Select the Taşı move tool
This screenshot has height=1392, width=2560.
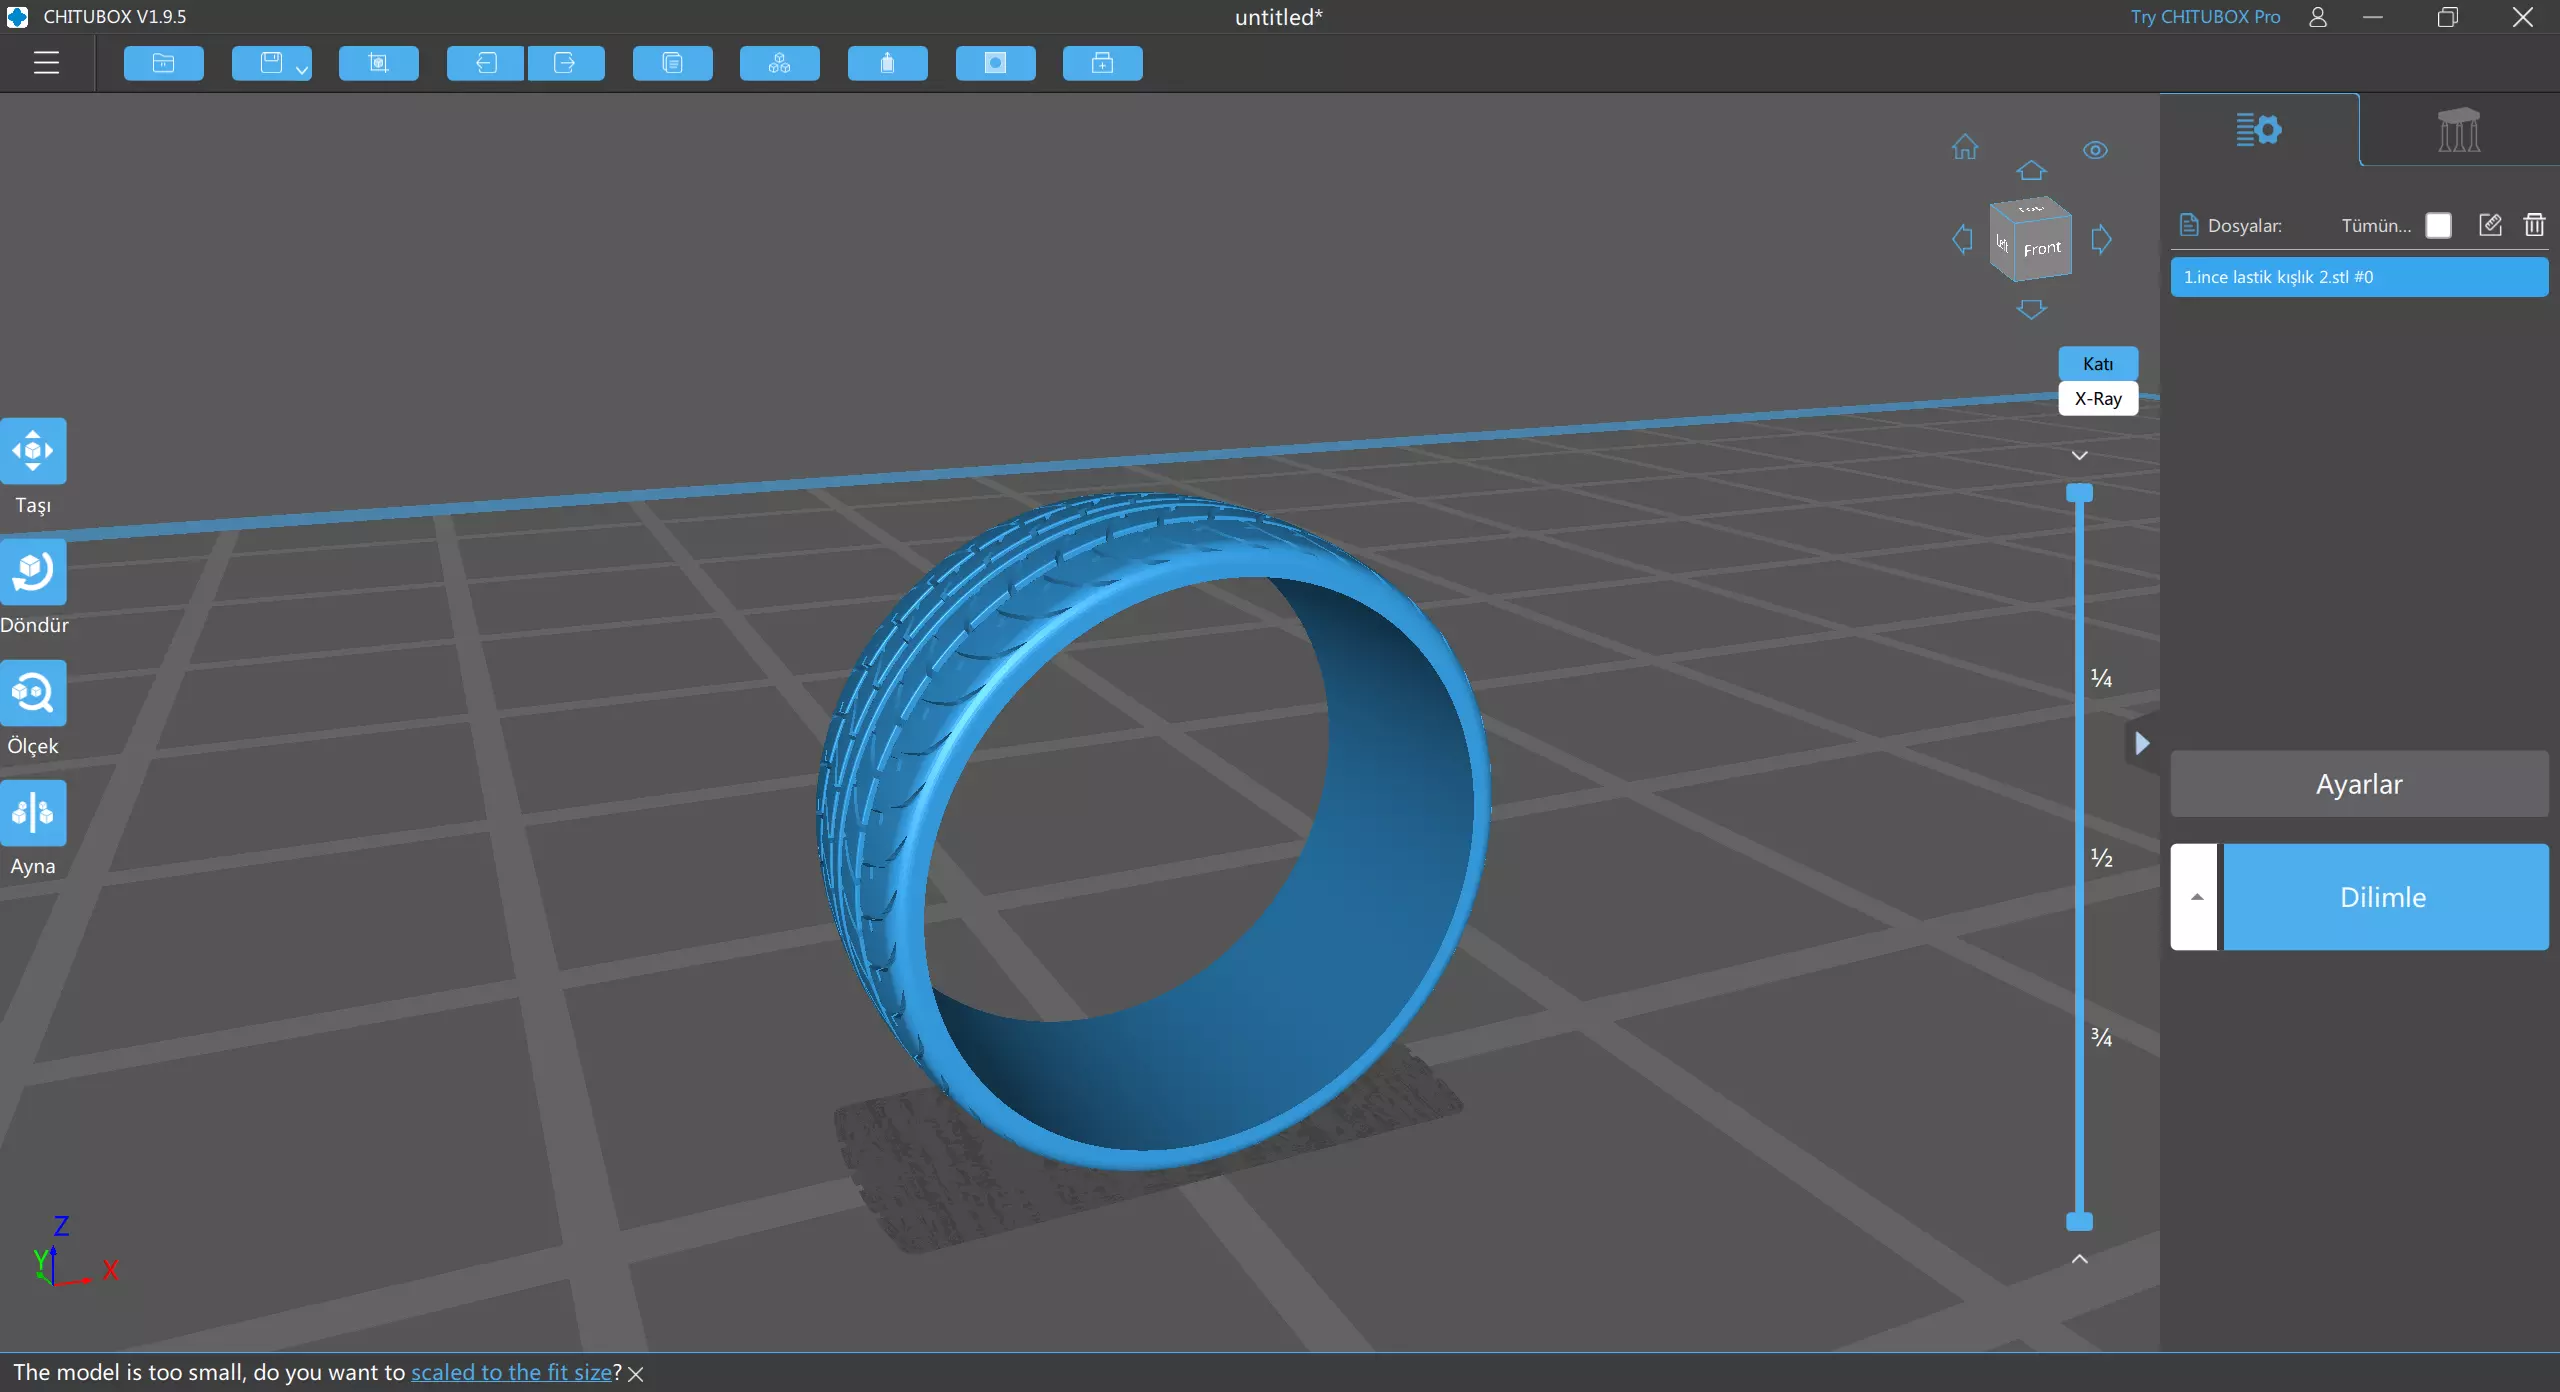(x=33, y=451)
